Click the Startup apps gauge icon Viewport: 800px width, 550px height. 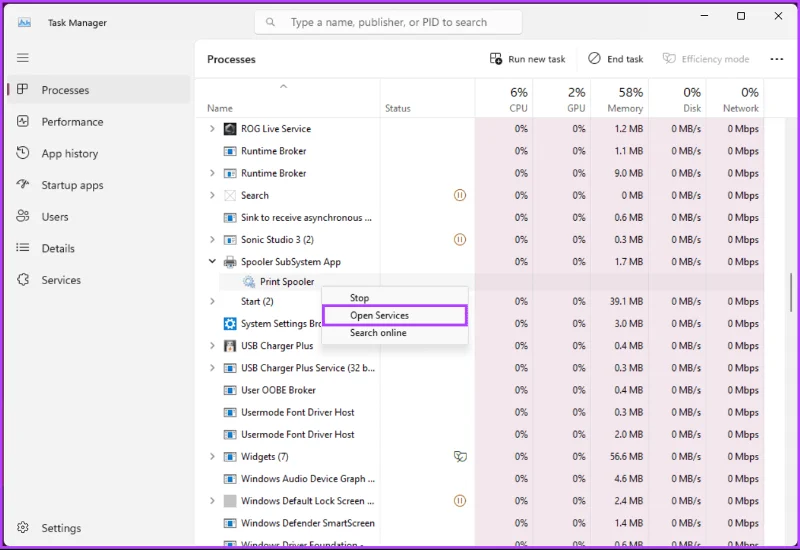click(x=22, y=184)
